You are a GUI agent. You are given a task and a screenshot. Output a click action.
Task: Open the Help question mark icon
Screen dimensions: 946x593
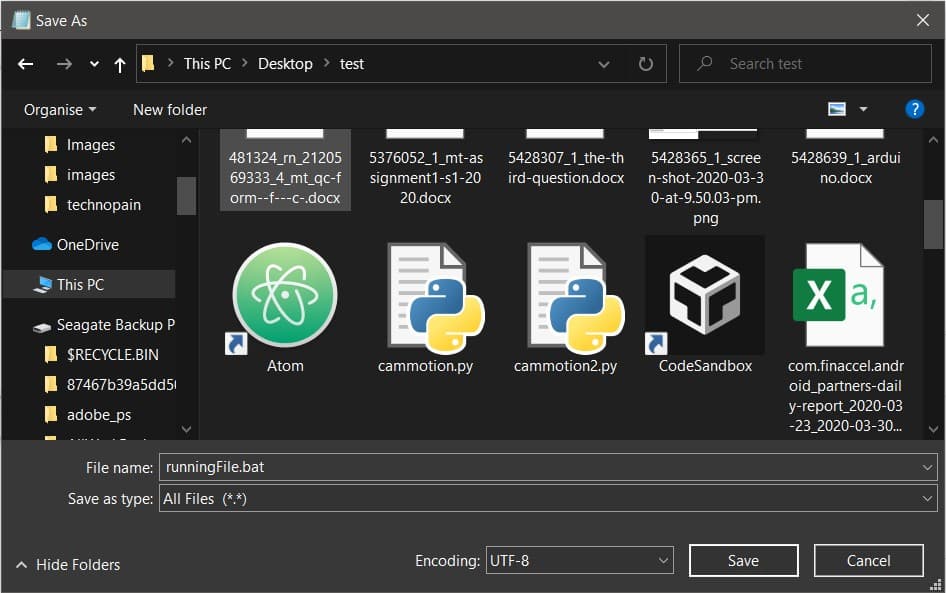[x=914, y=109]
